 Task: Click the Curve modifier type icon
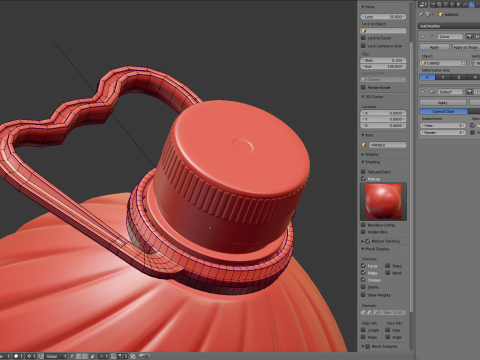point(432,37)
